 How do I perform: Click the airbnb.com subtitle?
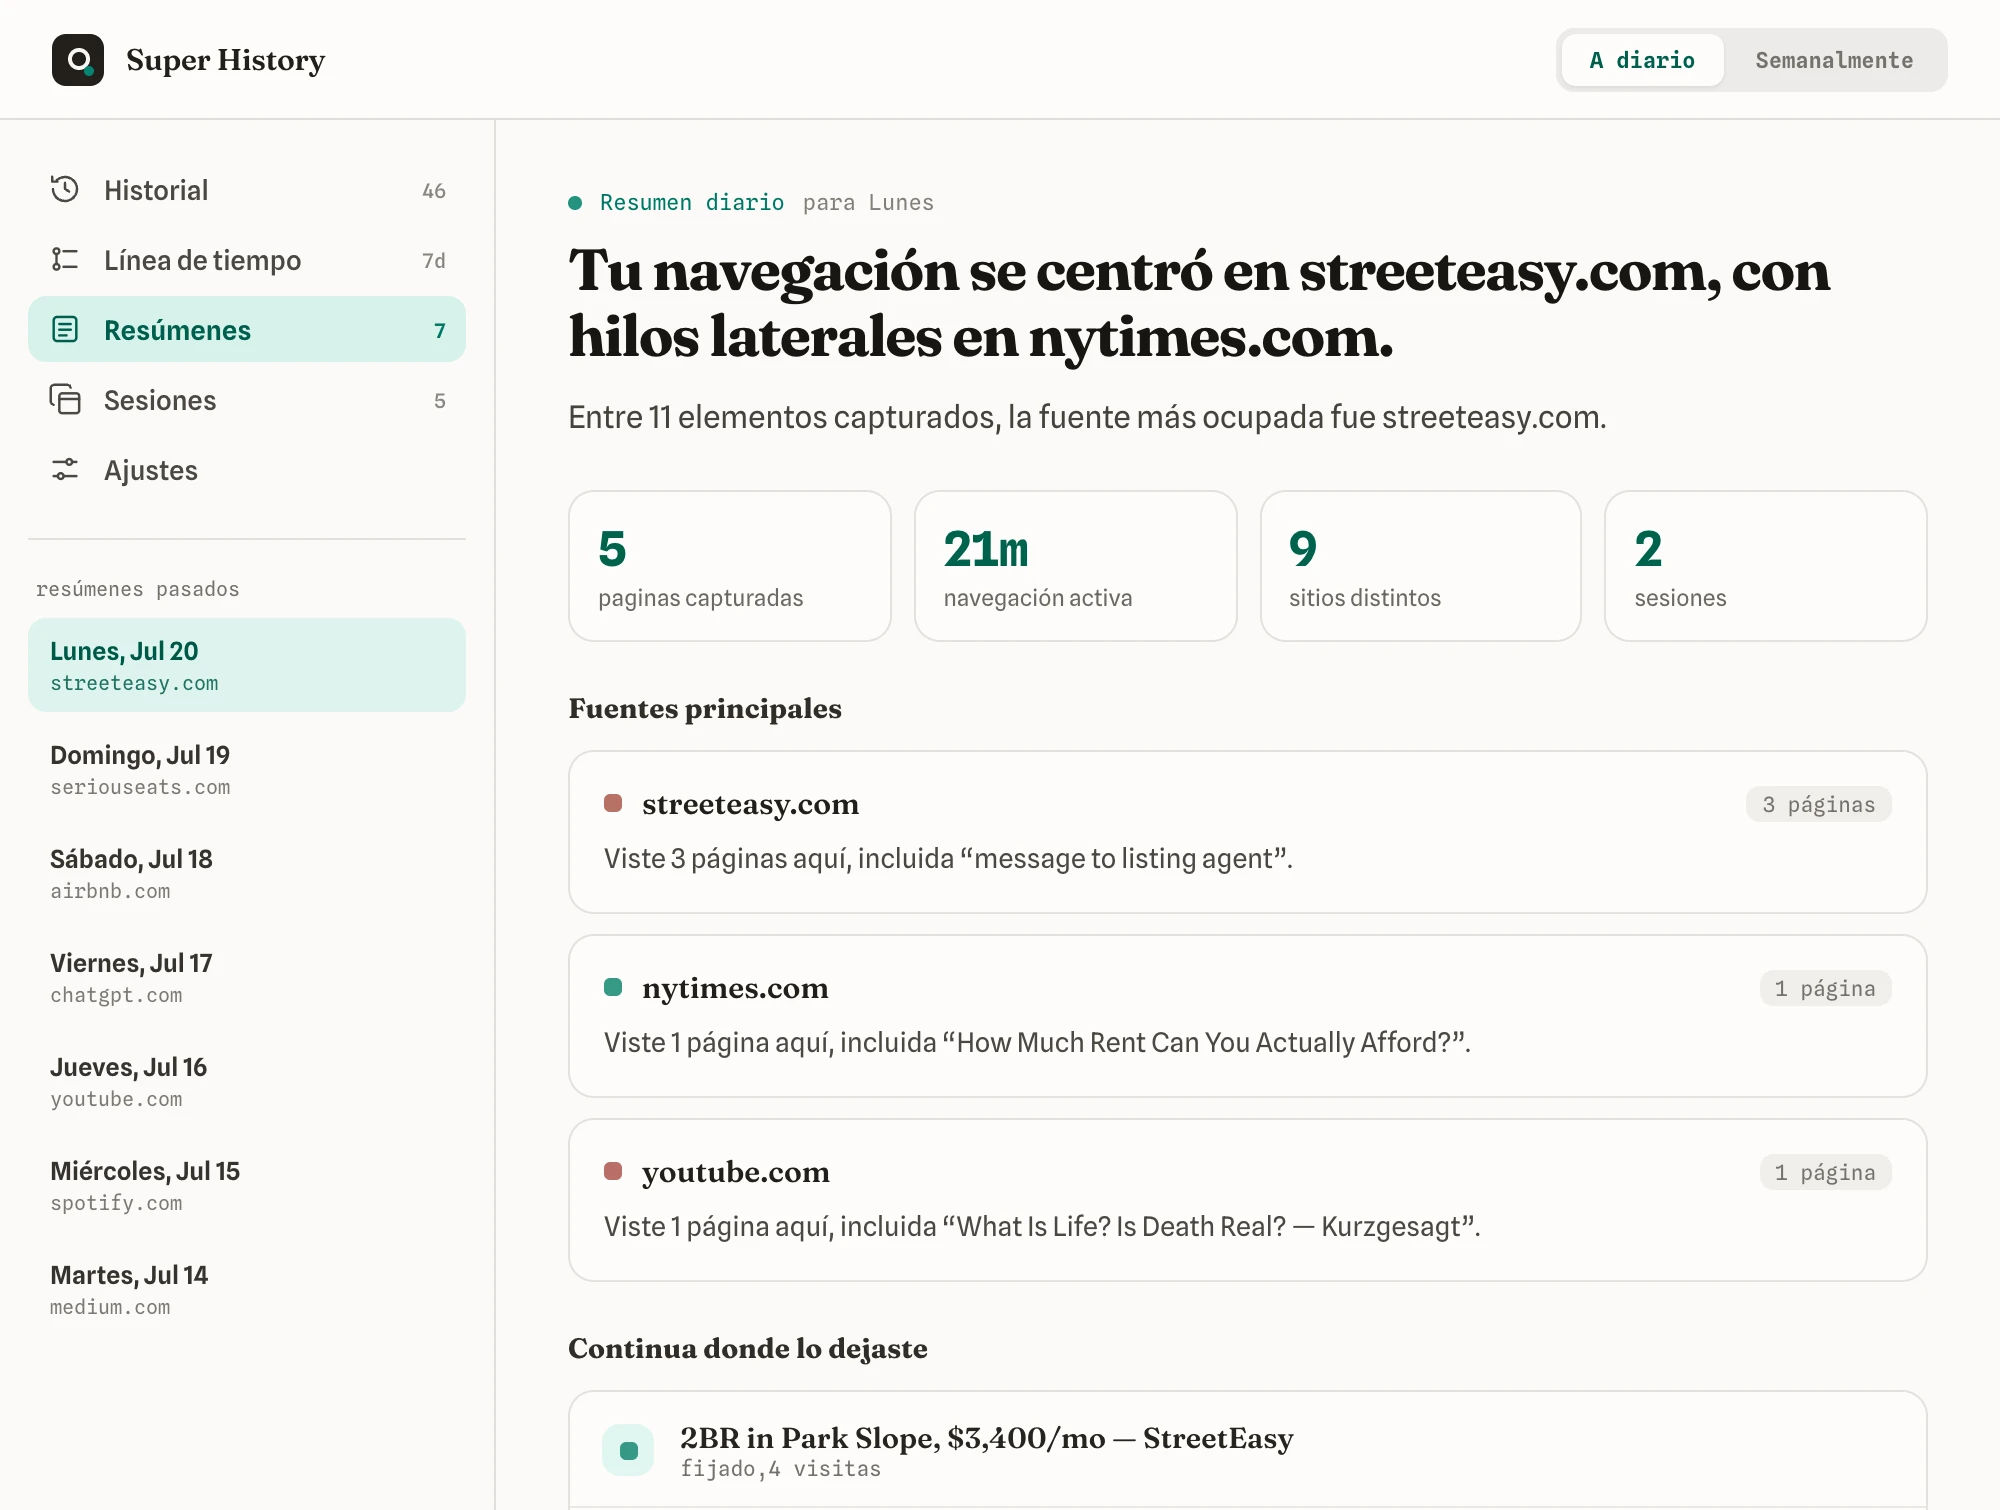(110, 891)
